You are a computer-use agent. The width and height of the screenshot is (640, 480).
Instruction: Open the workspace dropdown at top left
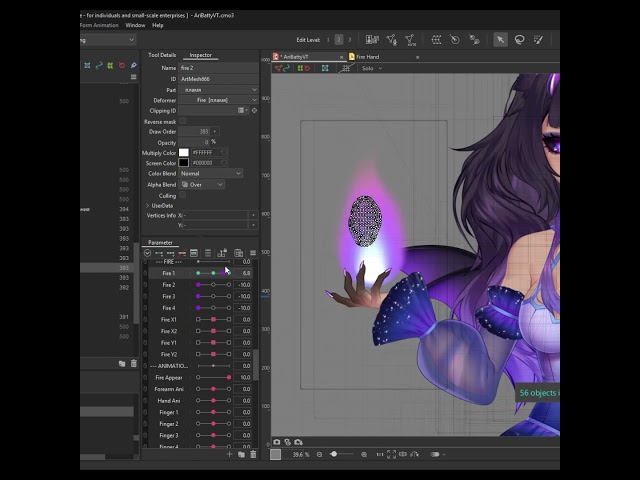pos(108,40)
